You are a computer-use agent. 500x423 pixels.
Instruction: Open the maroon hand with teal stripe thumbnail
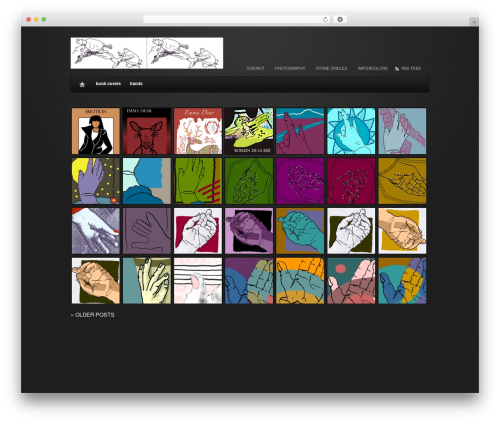pyautogui.click(x=300, y=131)
